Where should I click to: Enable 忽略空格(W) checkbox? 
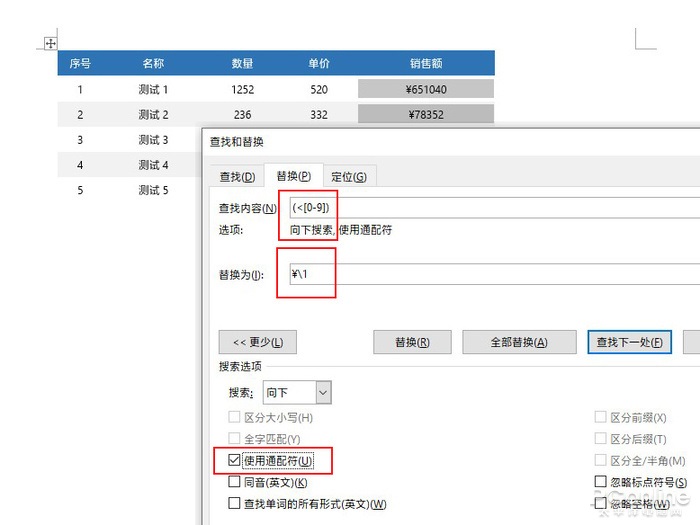pos(600,503)
